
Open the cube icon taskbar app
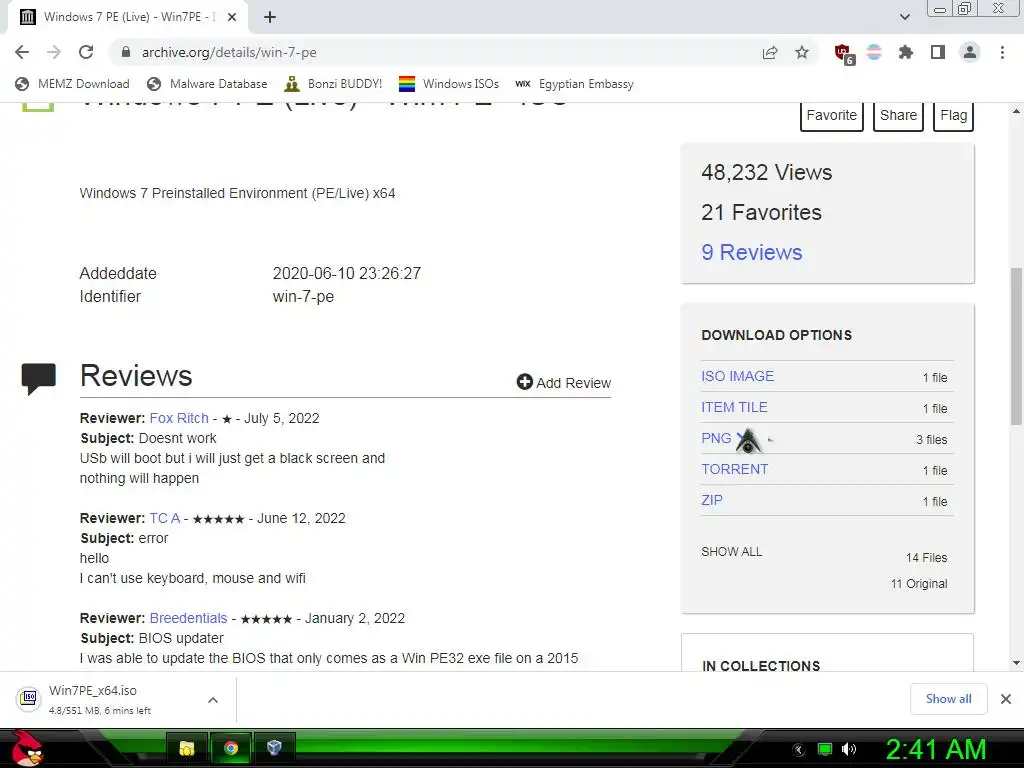[x=274, y=748]
